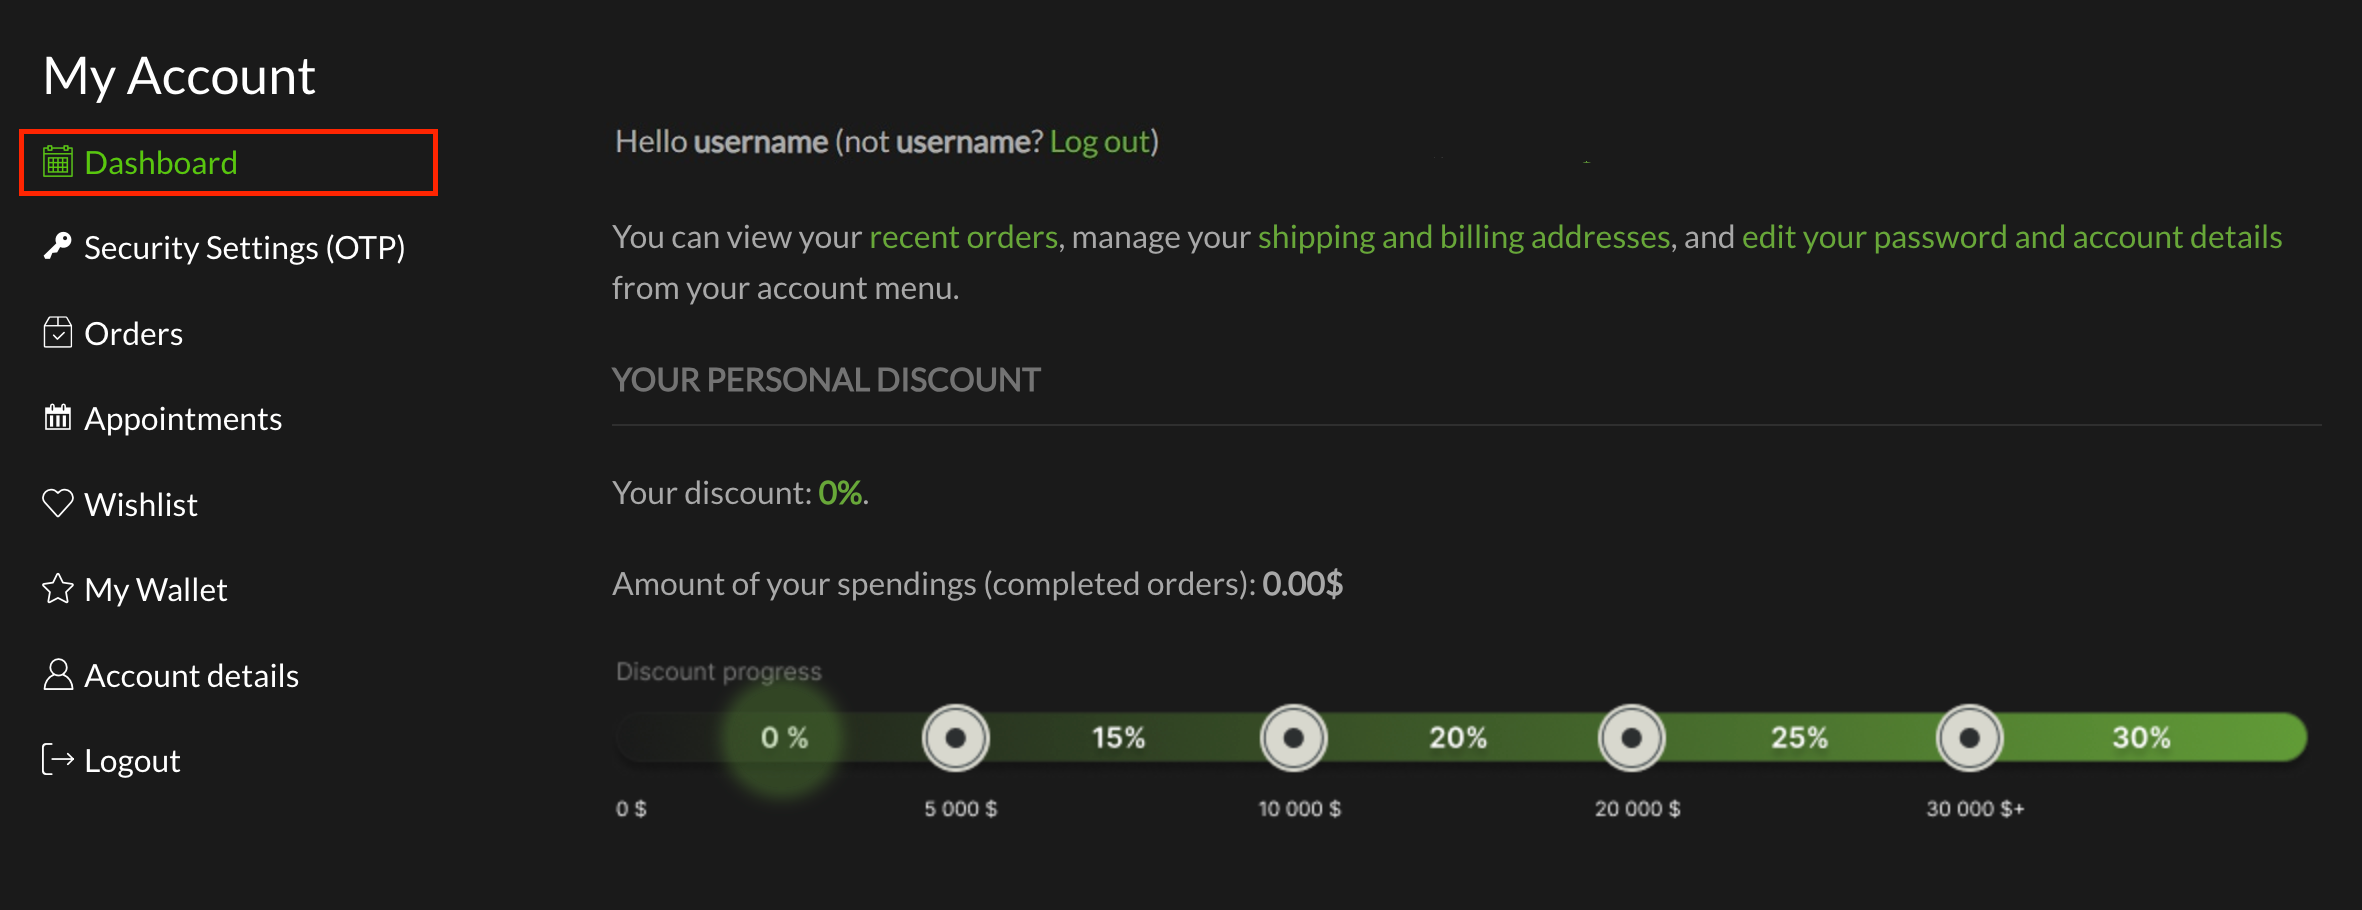This screenshot has height=910, width=2362.
Task: Follow the green 'Log out' link
Action: point(1099,142)
